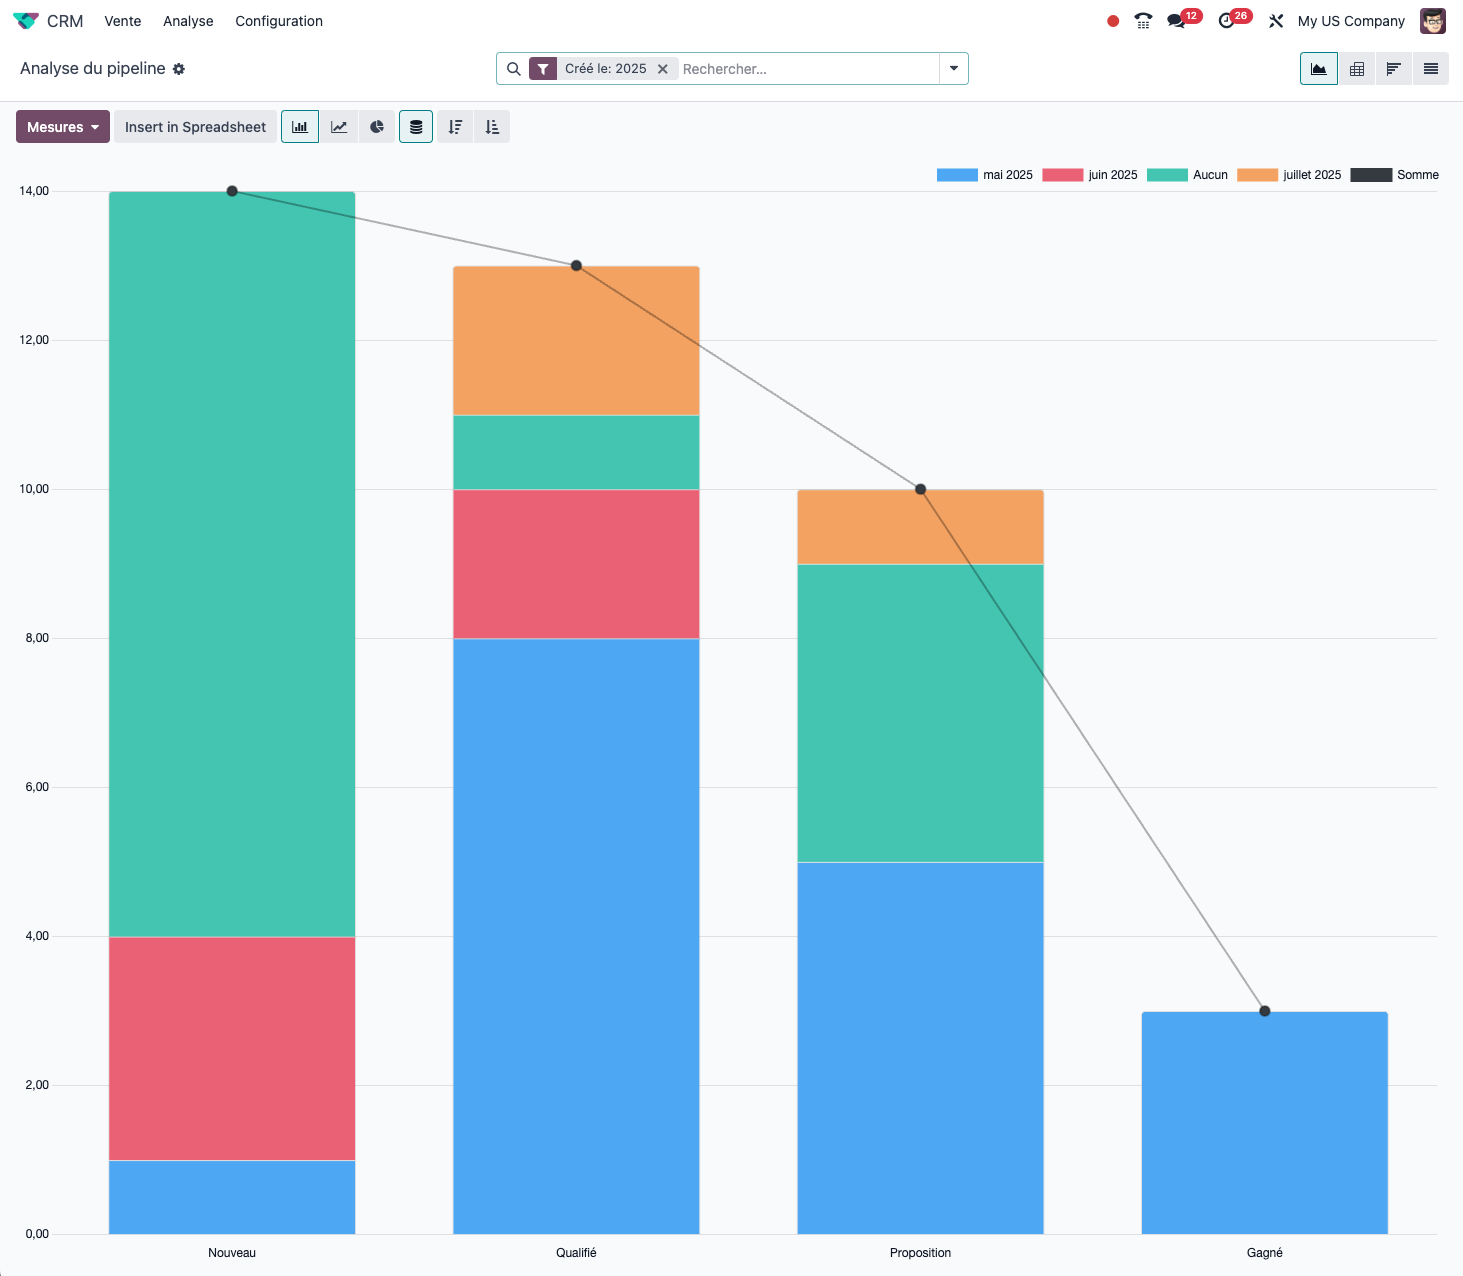1463x1276 pixels.
Task: Remove the 'Créé le: 2025' filter facet
Action: pyautogui.click(x=662, y=69)
